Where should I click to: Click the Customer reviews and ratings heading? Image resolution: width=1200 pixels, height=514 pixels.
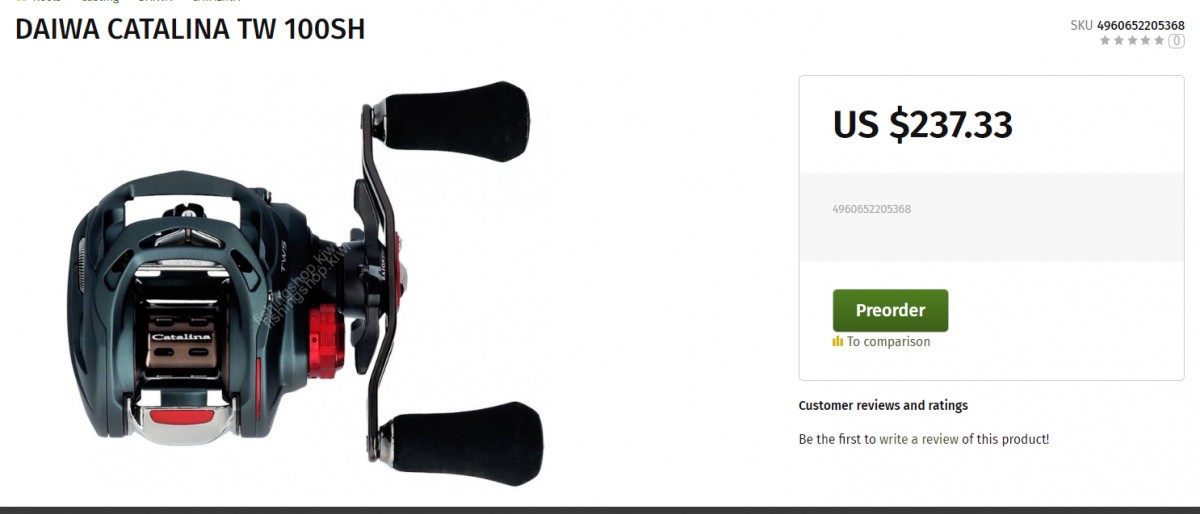point(883,406)
